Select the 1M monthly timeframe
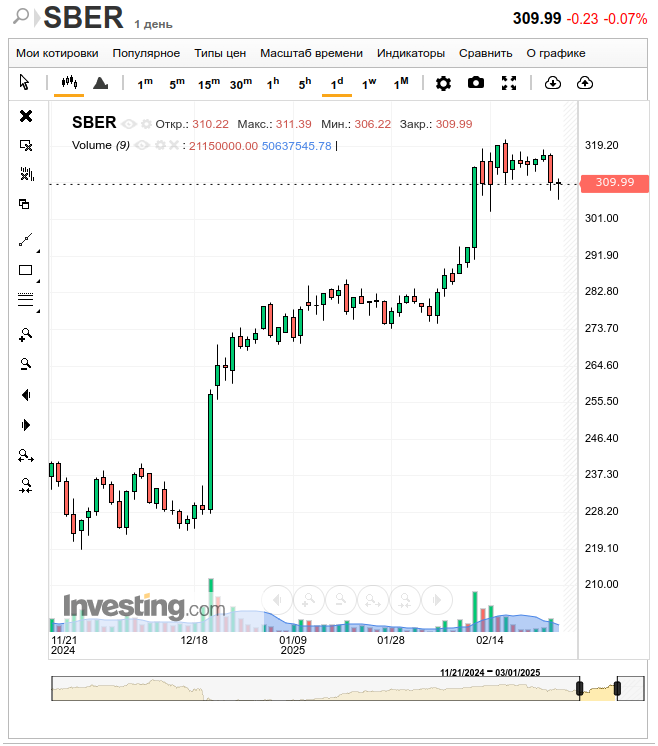Viewport: 658px width, 746px height. point(401,84)
